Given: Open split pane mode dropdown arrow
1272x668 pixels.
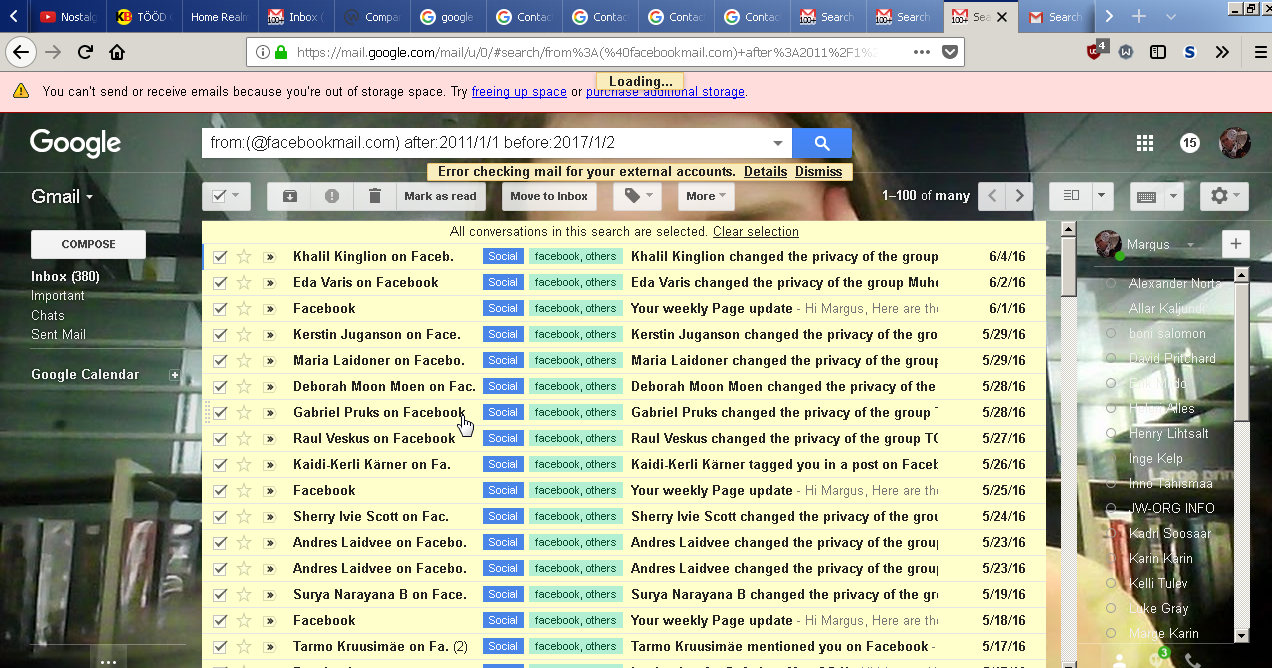Looking at the screenshot, I should tap(1102, 196).
